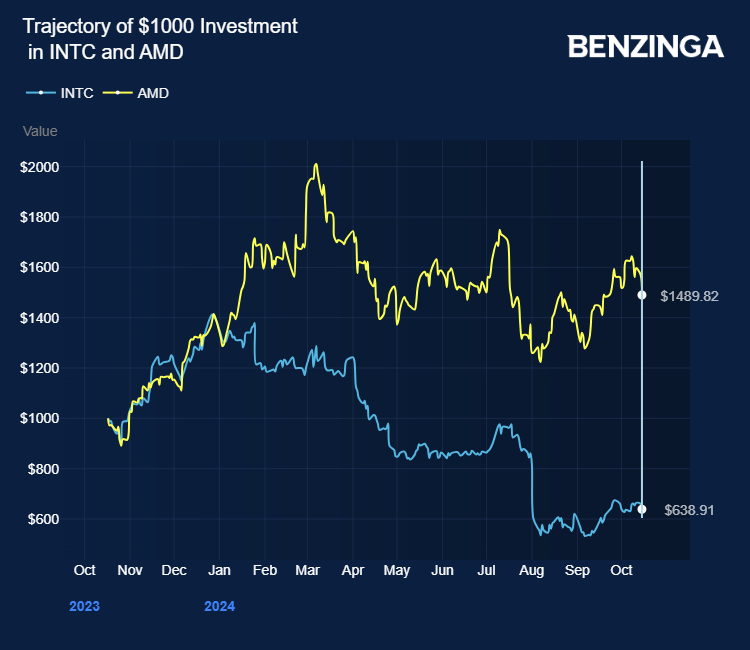
Task: Click the Jan x-axis month label
Action: click(219, 571)
